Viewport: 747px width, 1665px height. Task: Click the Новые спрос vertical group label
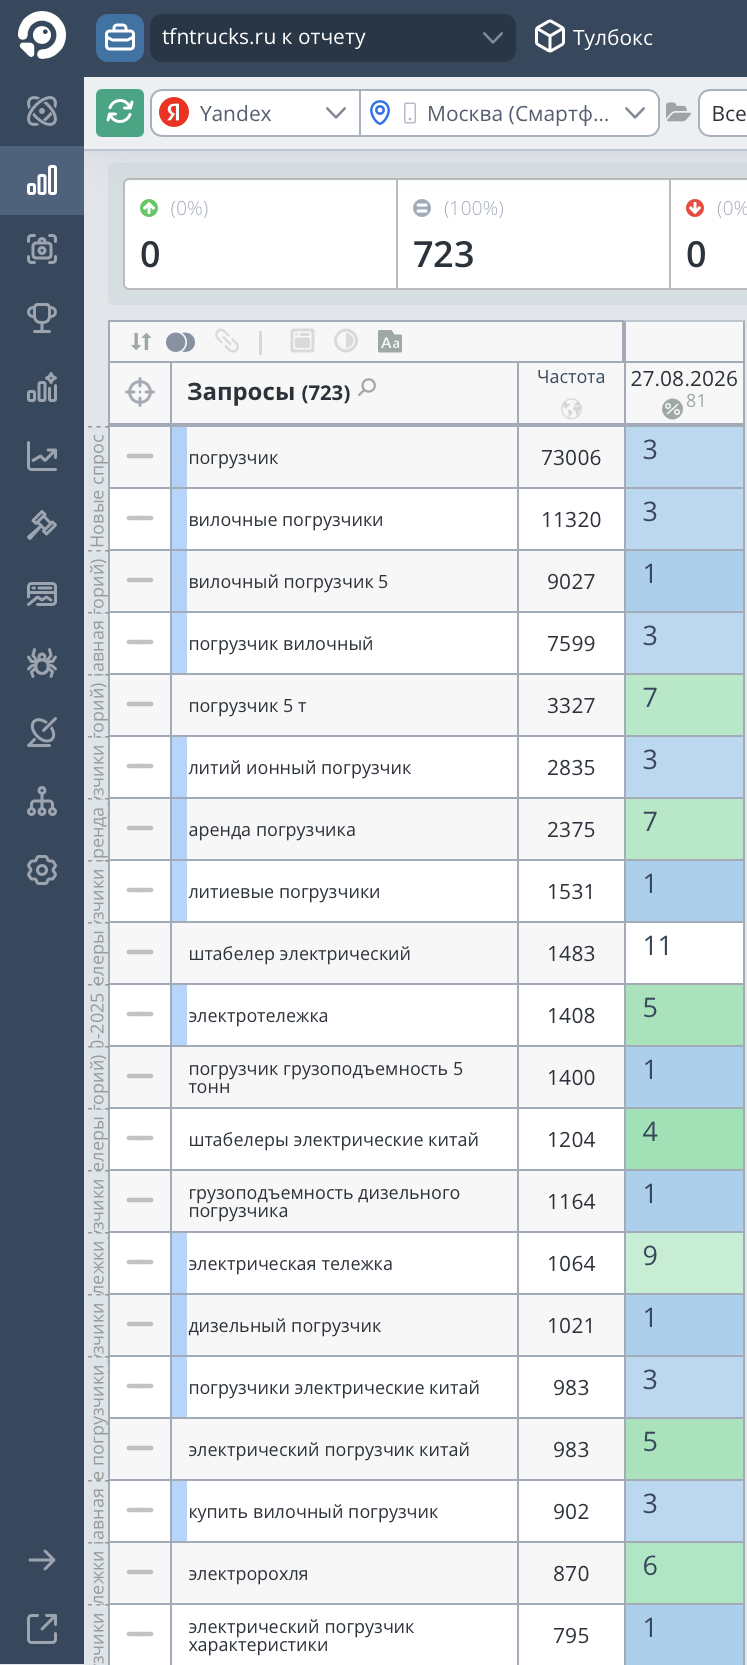click(x=97, y=491)
